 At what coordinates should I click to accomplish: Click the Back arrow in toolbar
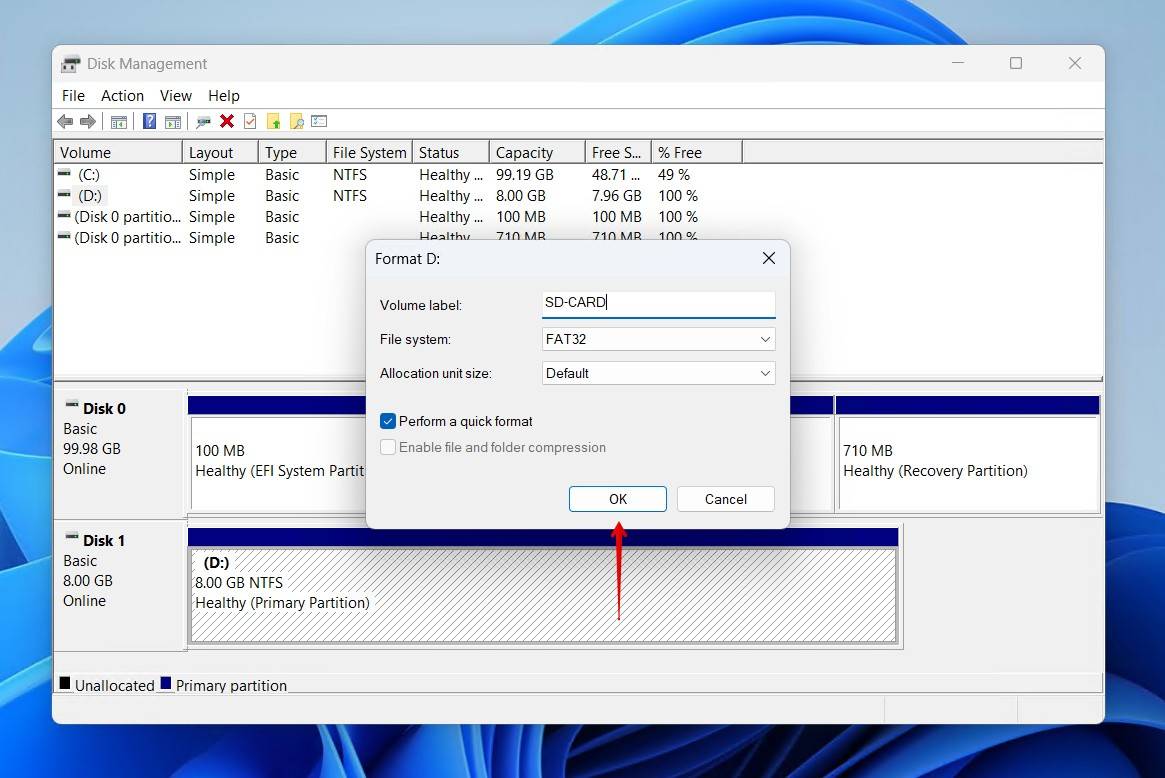(65, 121)
